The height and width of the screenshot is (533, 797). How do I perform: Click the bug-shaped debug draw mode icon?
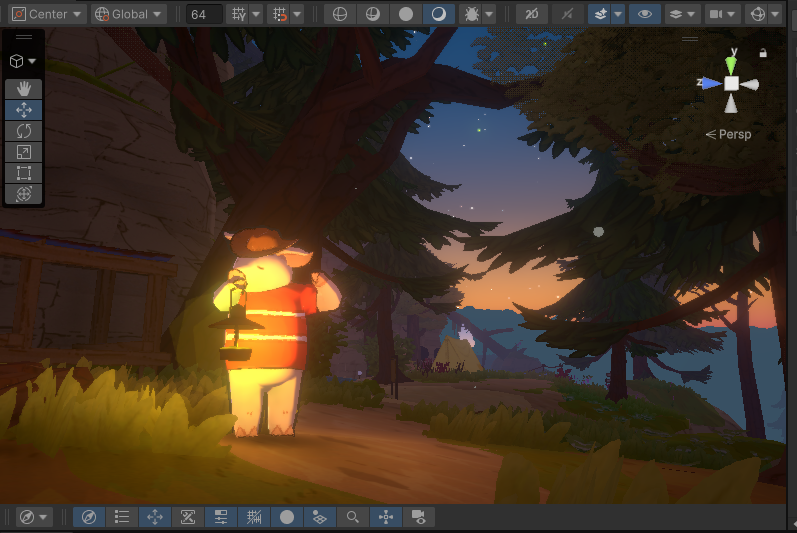[x=471, y=14]
